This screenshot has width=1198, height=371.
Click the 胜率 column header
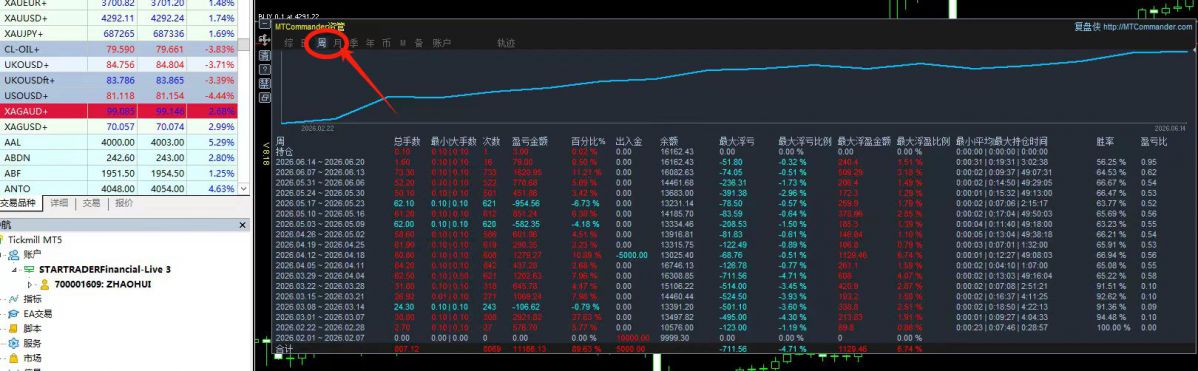[x=1105, y=141]
